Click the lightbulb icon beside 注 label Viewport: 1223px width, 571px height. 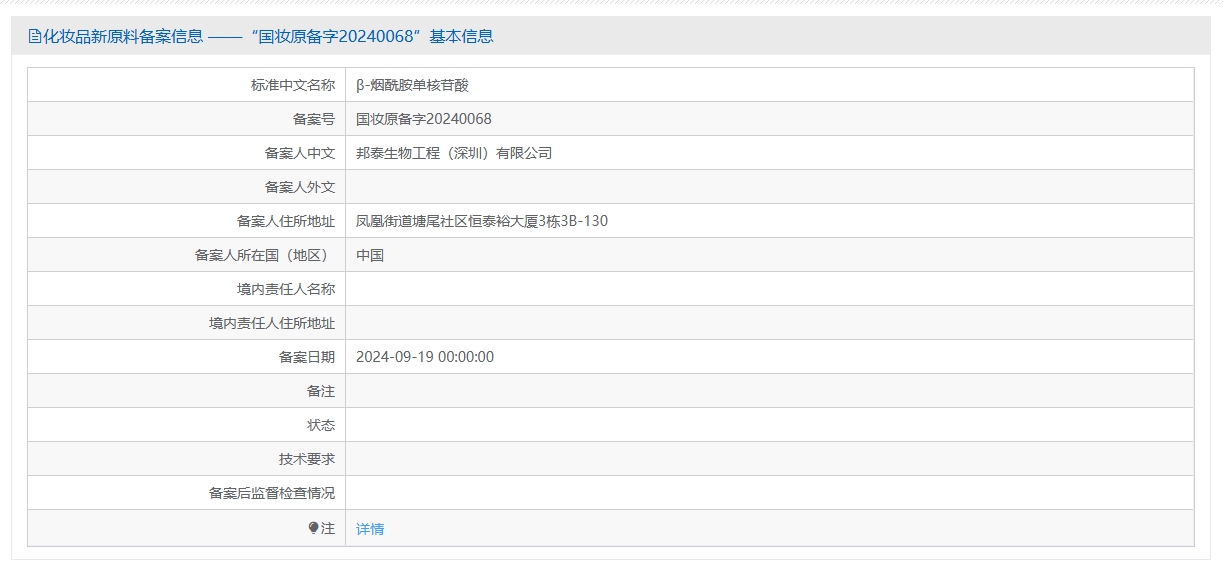[x=313, y=528]
